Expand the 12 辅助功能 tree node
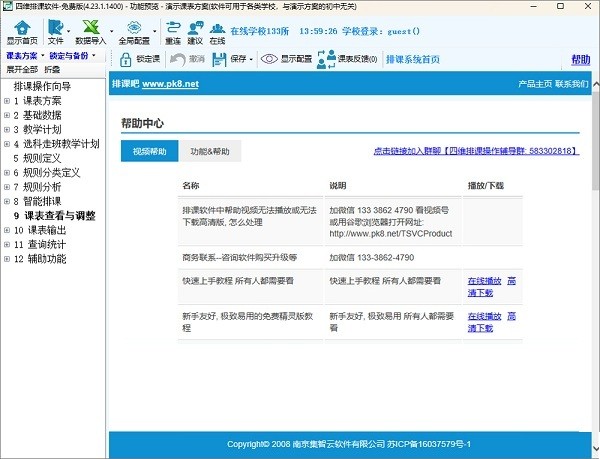The width and height of the screenshot is (600, 459). point(7,259)
